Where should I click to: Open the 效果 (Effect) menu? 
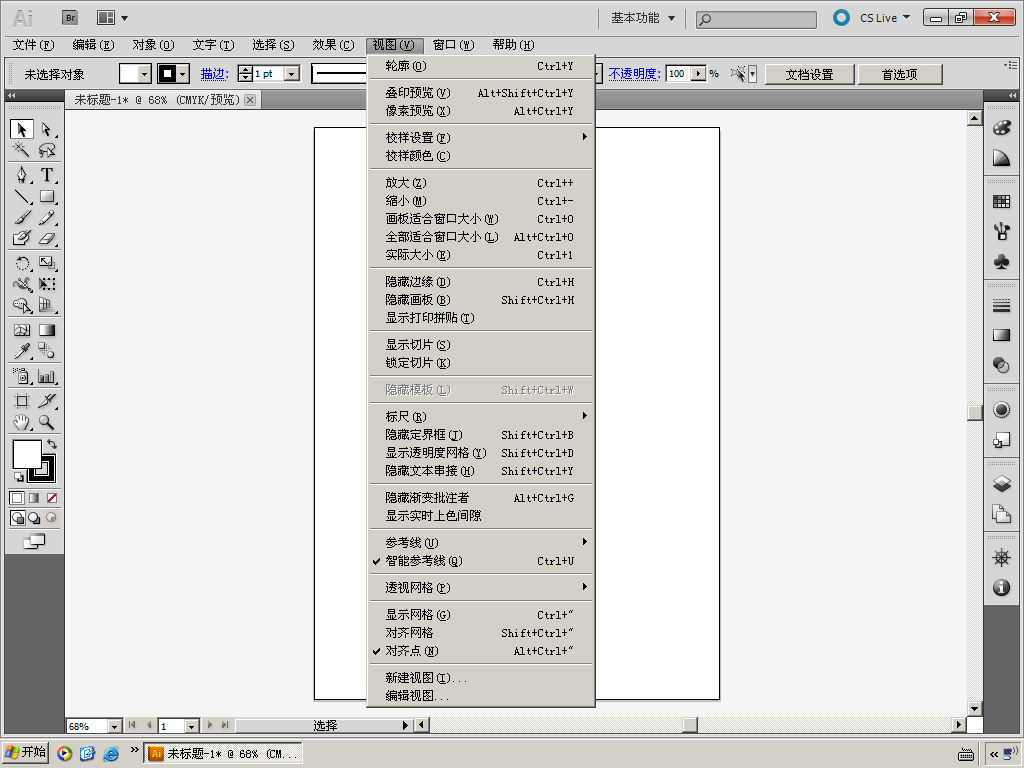click(x=333, y=44)
